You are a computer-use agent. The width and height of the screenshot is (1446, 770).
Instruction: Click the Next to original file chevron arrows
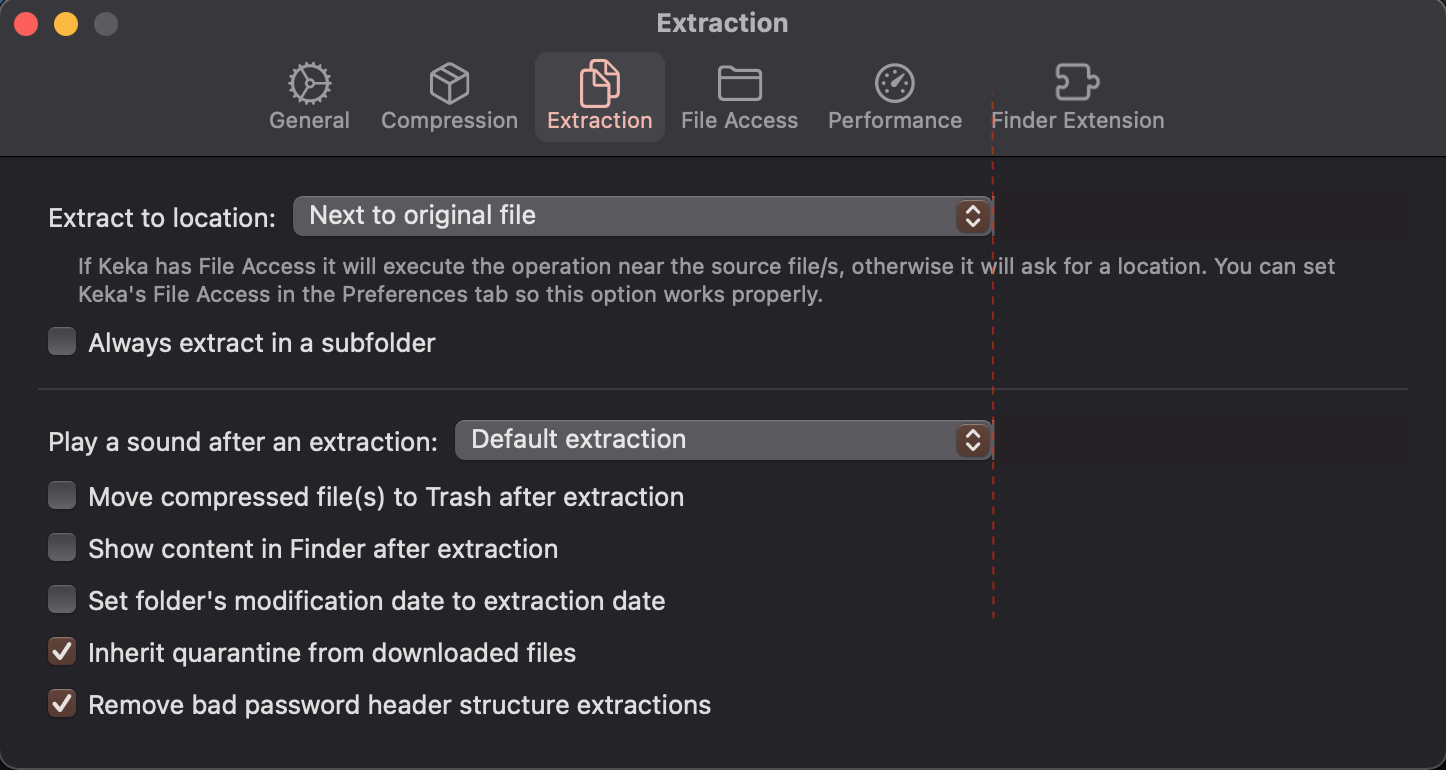972,216
